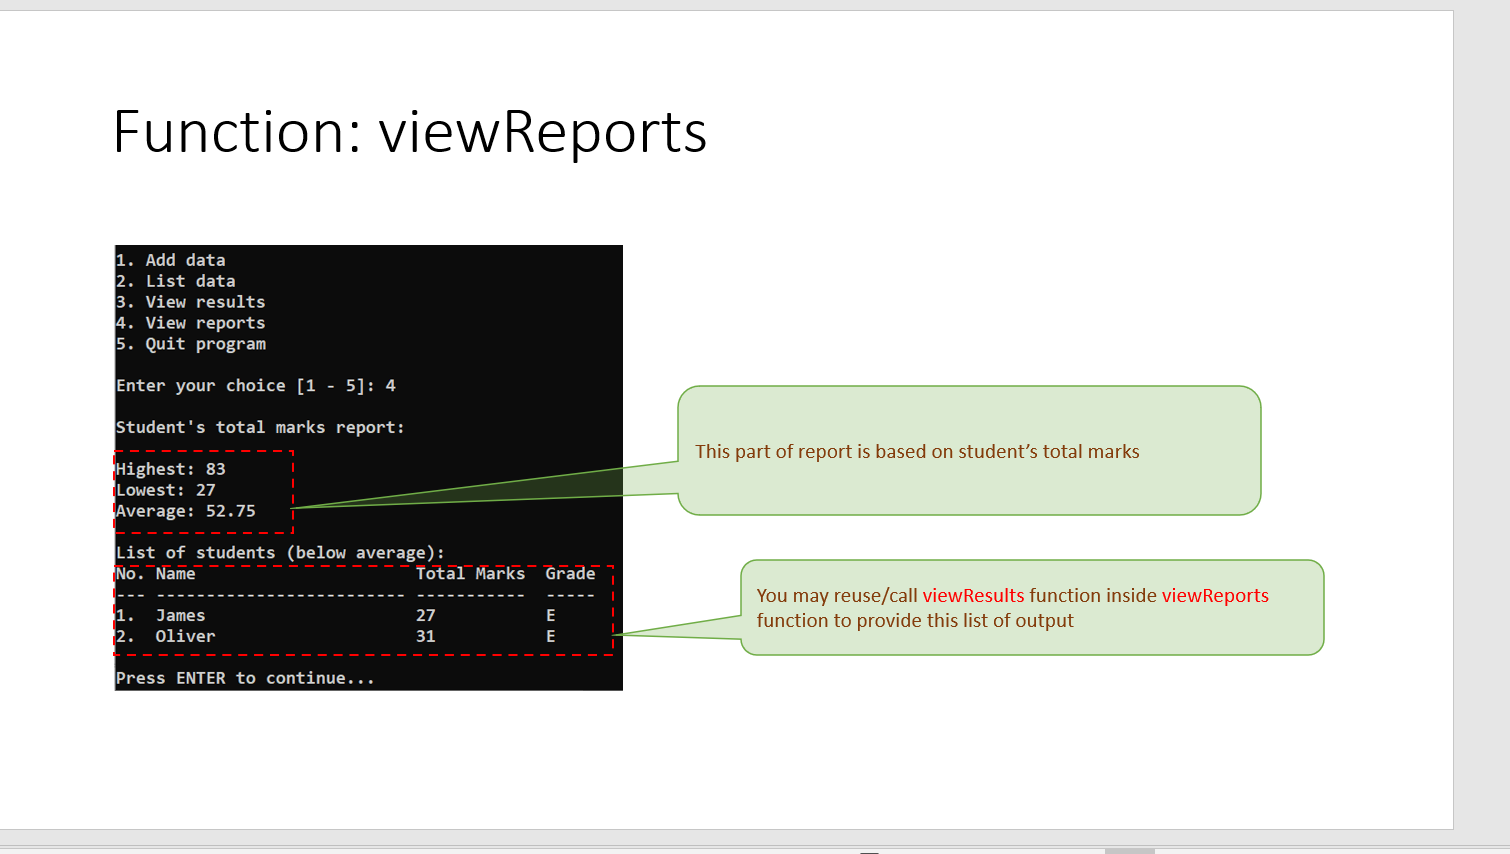Click the 'Total Marks' column header
The image size is (1510, 854).
pyautogui.click(x=471, y=574)
